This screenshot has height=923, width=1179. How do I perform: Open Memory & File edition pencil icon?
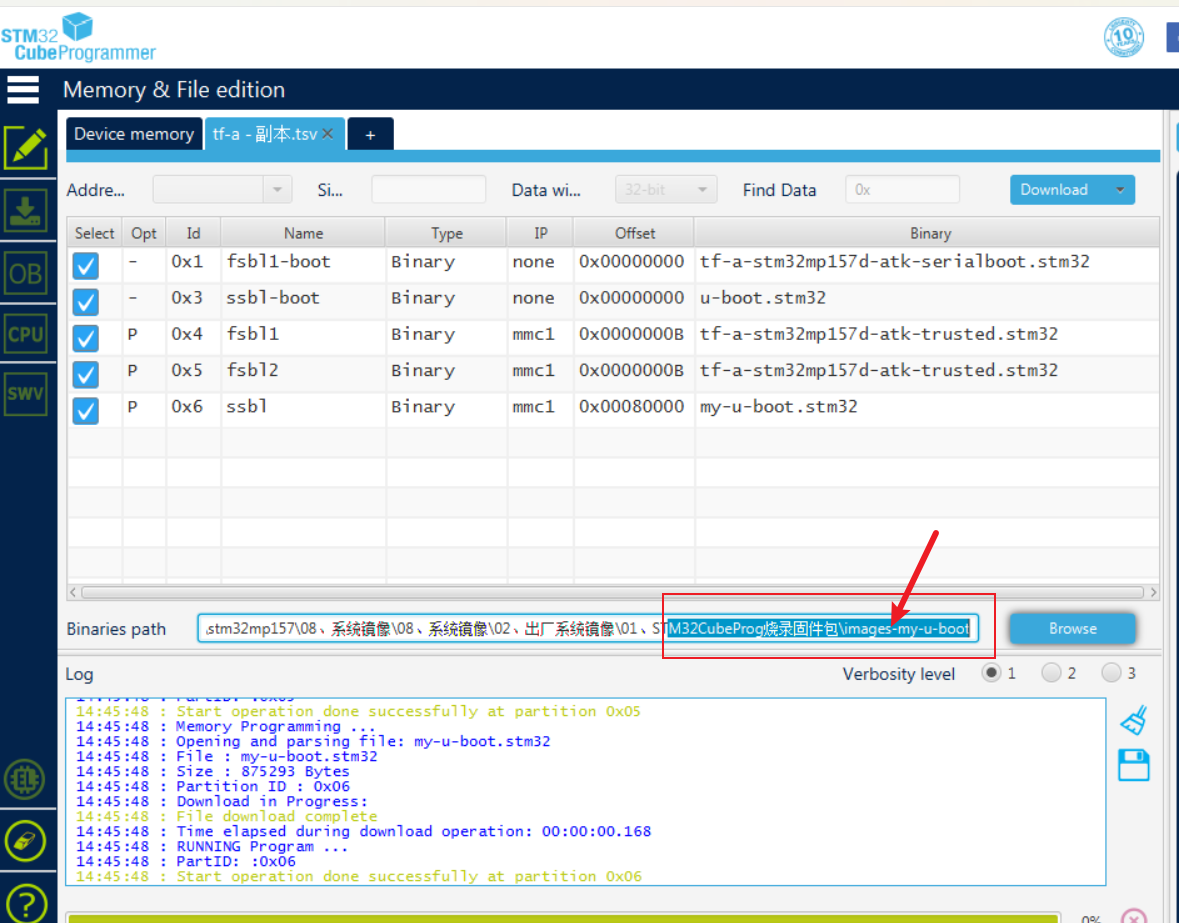pyautogui.click(x=26, y=147)
